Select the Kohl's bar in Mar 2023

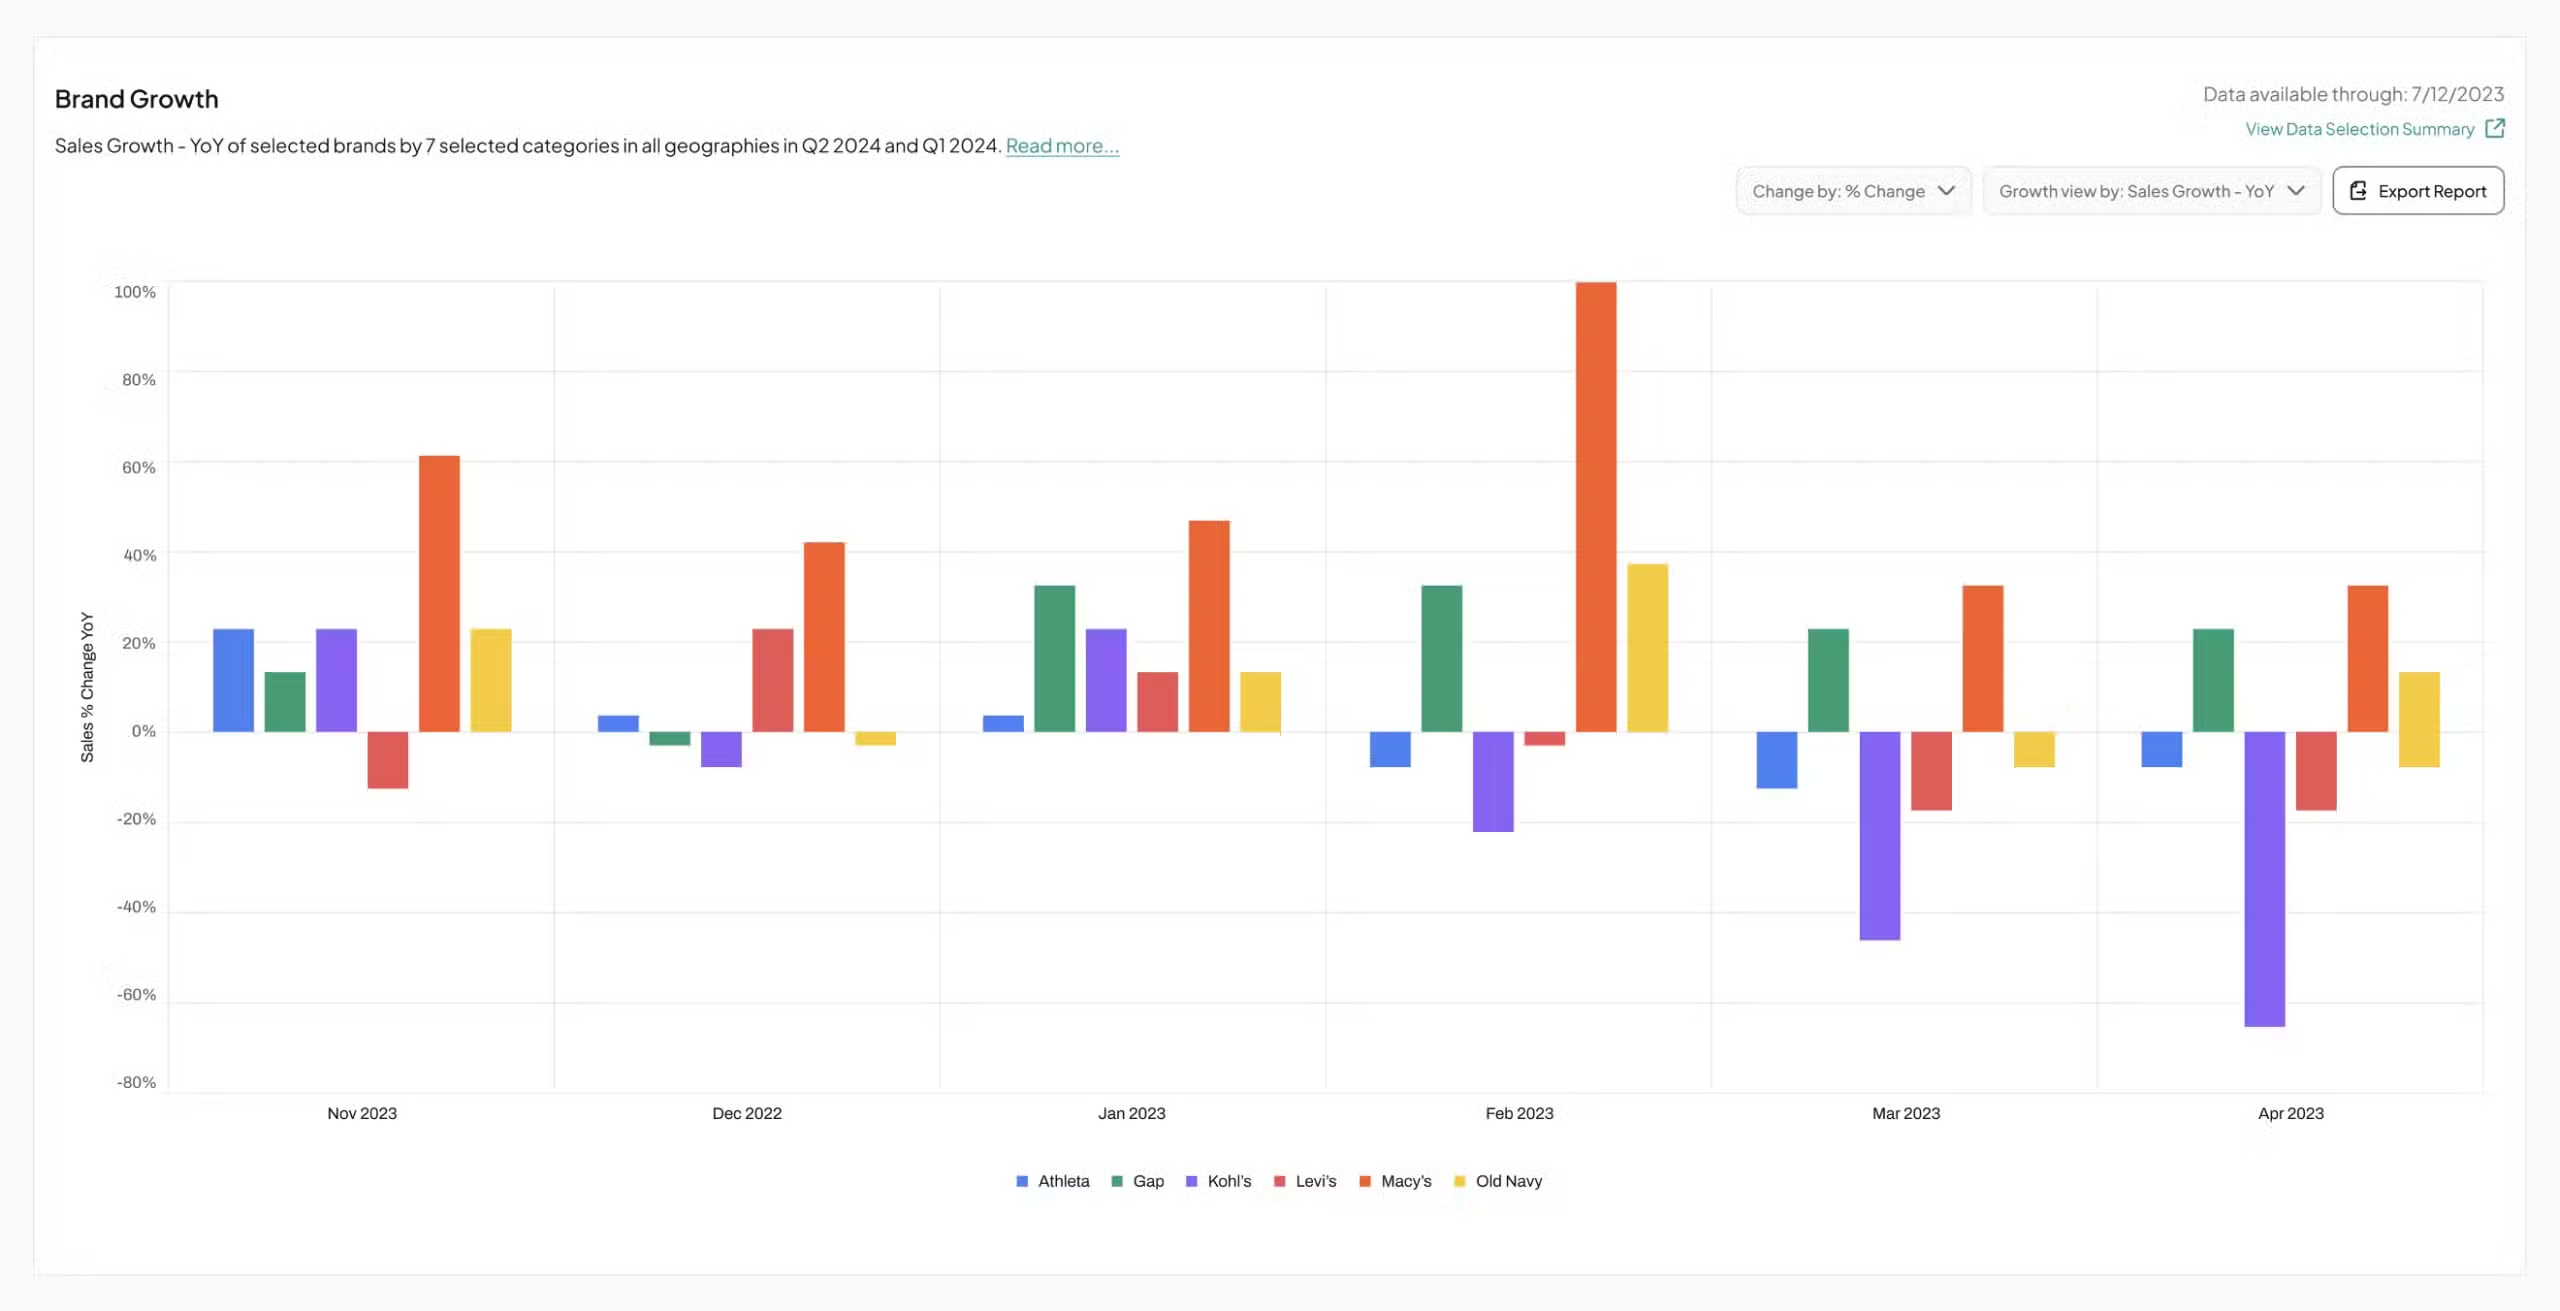click(1880, 836)
